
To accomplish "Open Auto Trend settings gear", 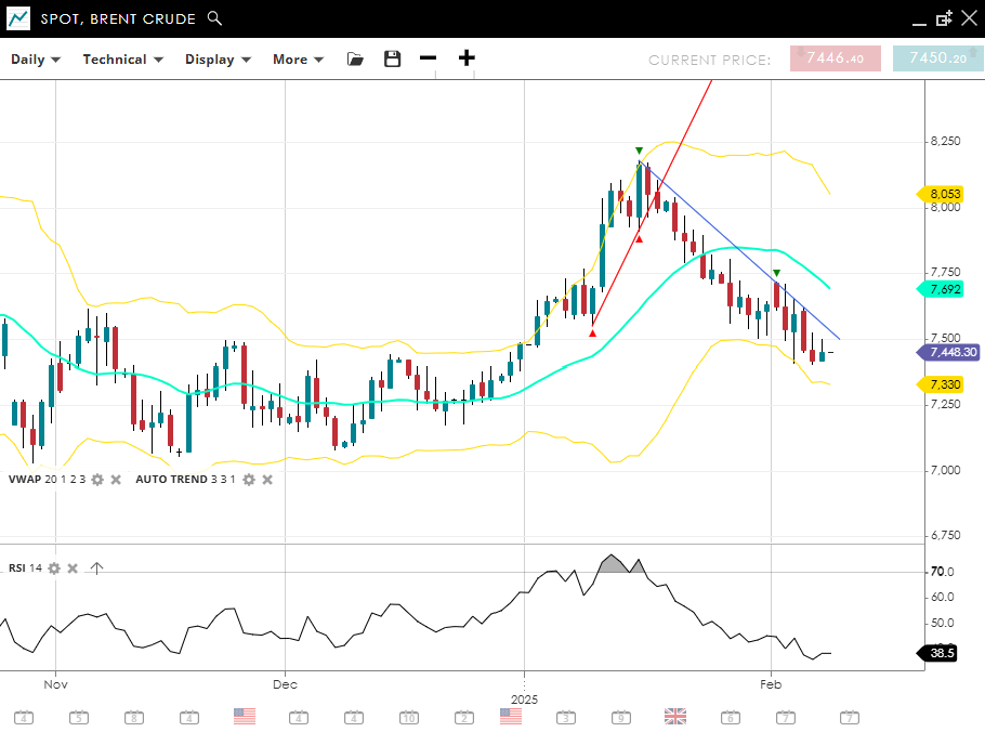I will (x=249, y=480).
